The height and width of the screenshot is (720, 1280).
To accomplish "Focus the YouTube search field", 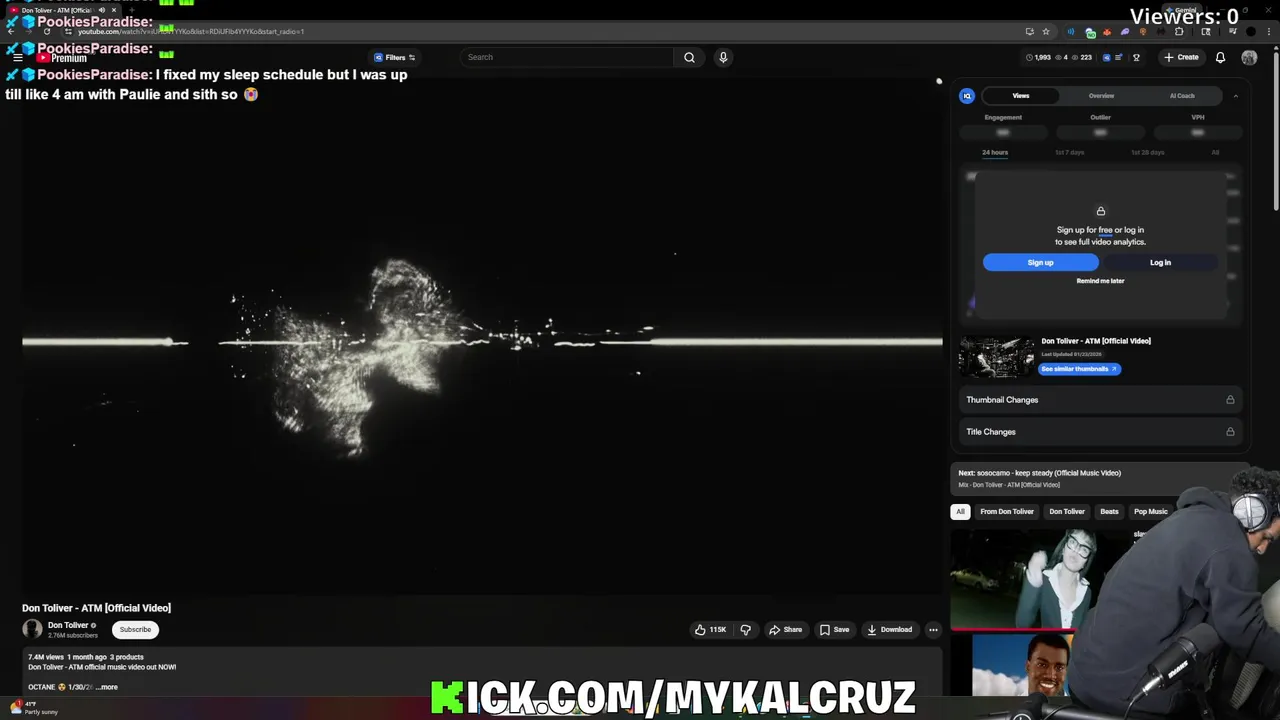I will pos(567,57).
